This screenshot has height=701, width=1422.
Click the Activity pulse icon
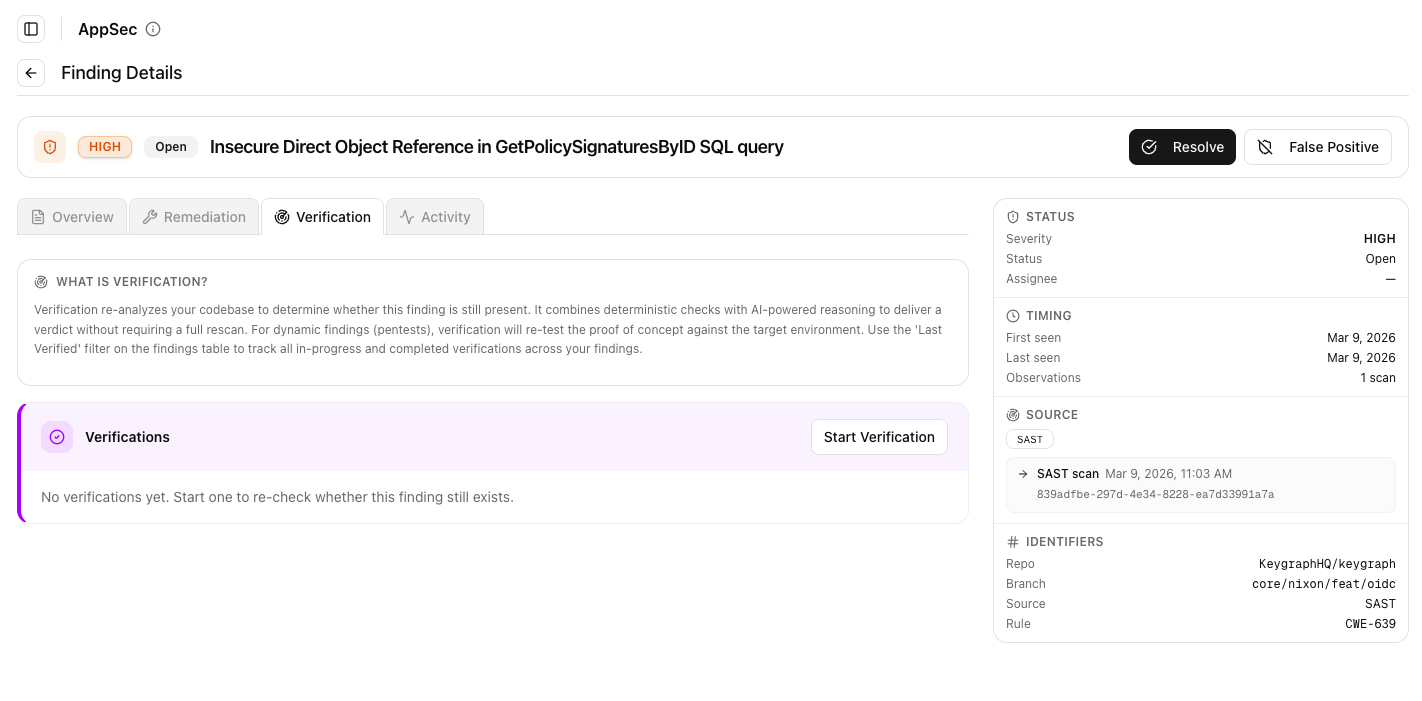(407, 217)
